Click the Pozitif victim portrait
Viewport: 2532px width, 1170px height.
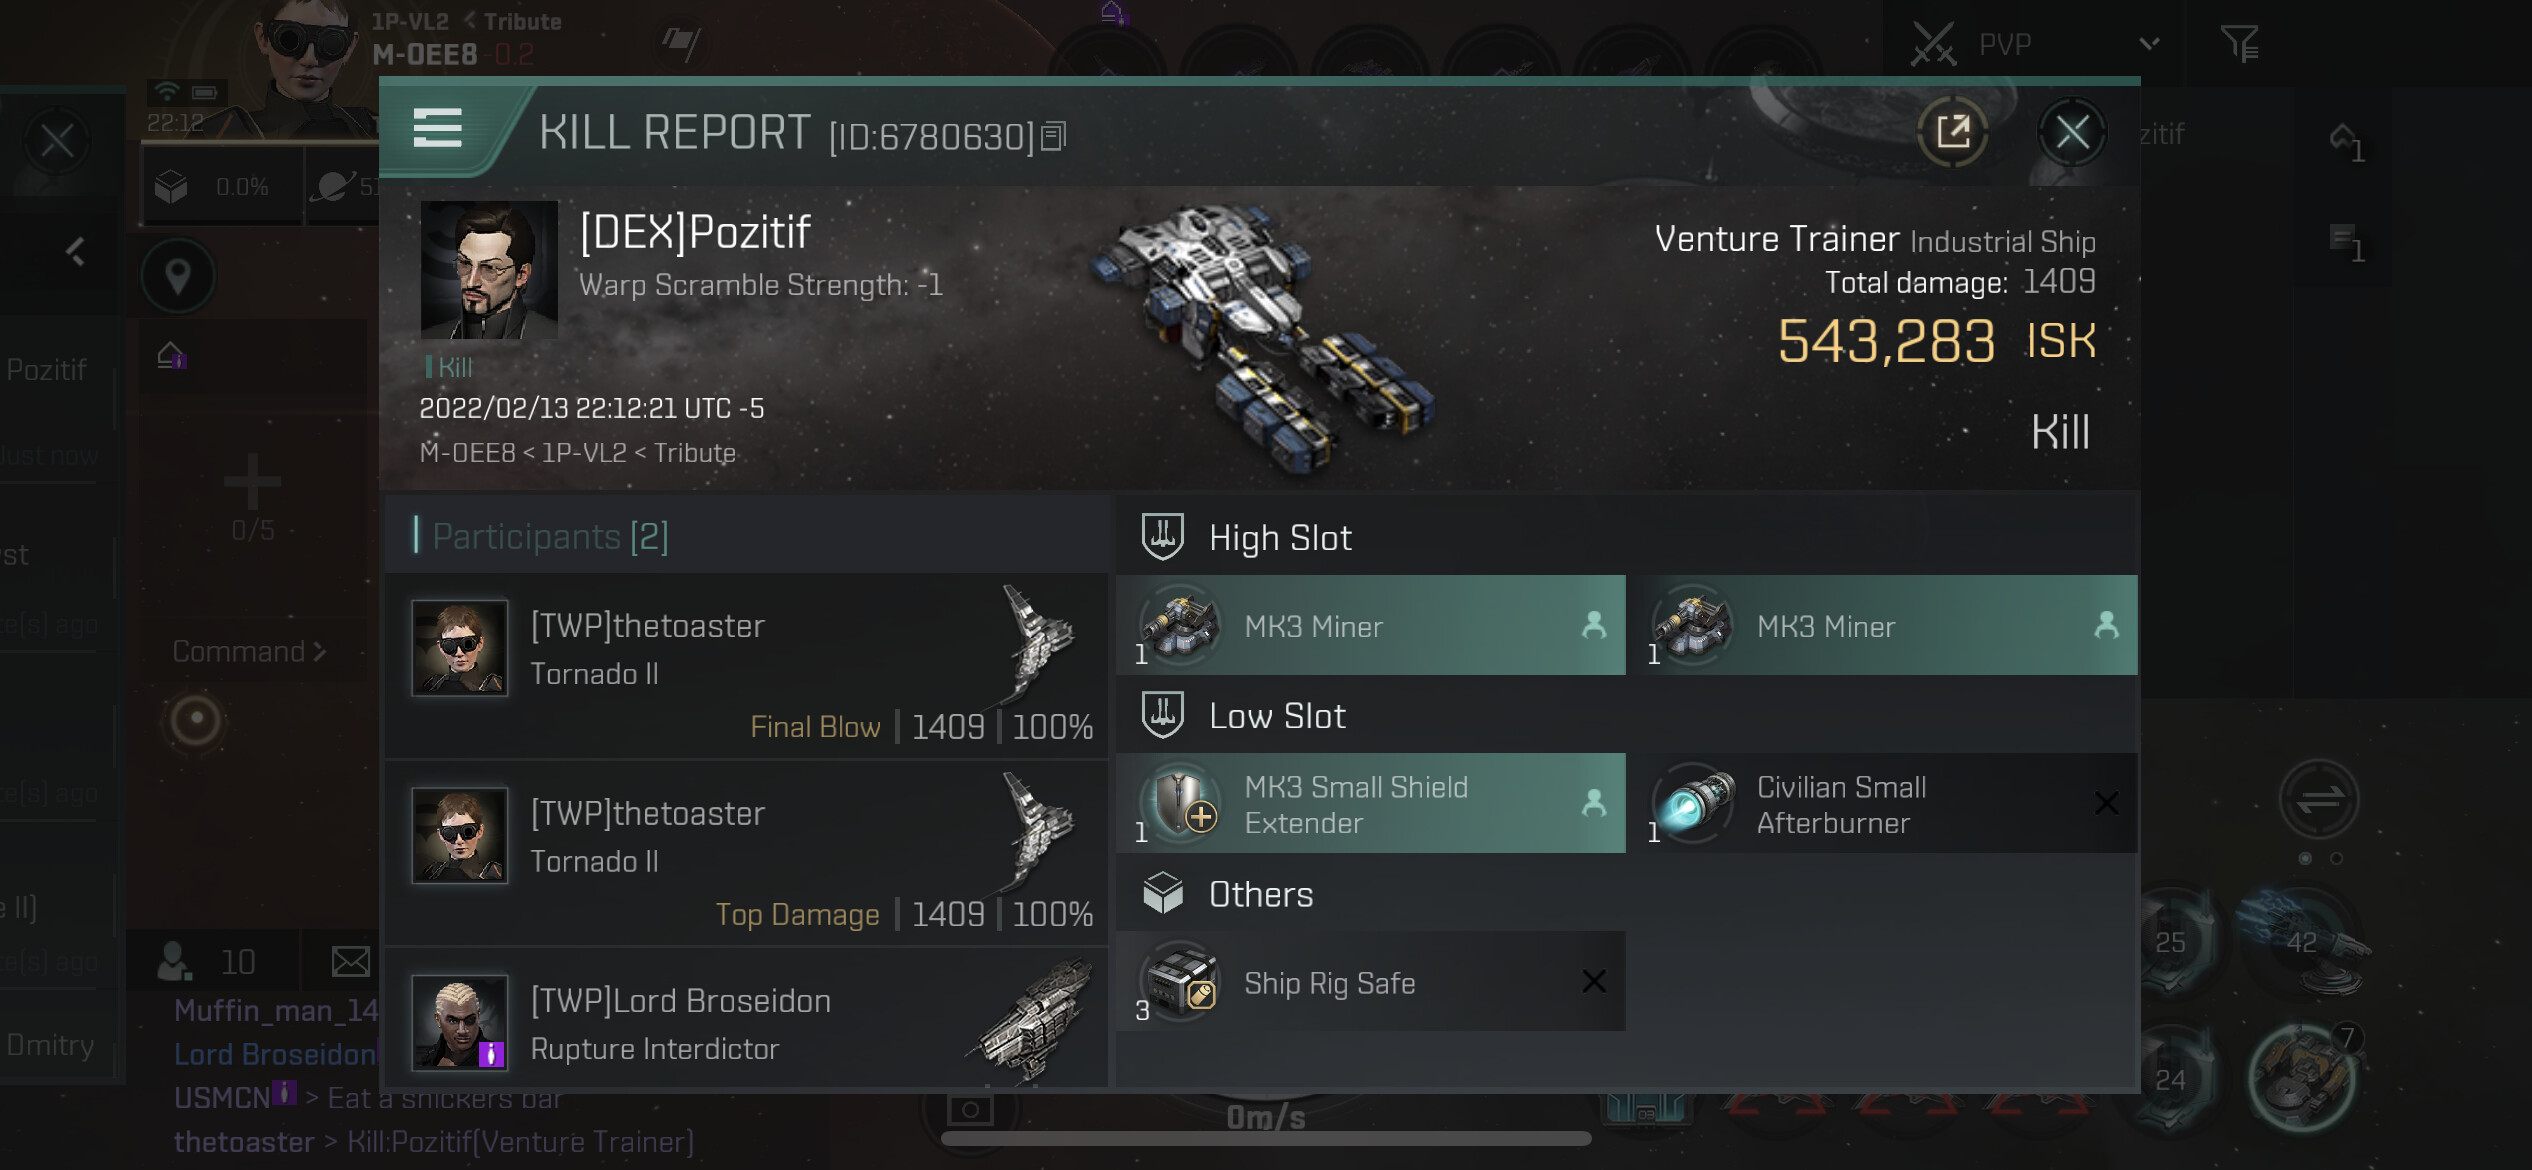(489, 270)
